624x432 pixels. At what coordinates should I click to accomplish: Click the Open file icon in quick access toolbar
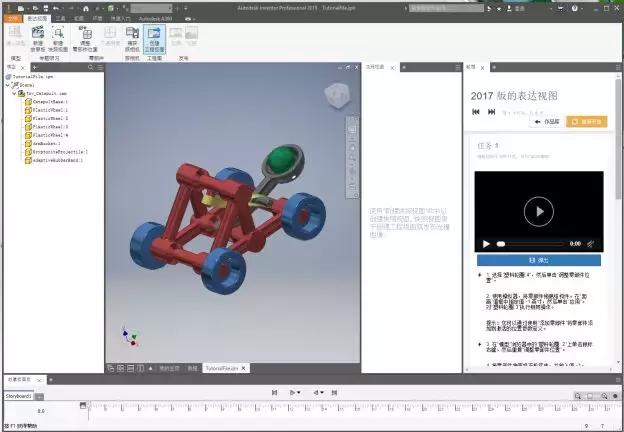click(35, 8)
